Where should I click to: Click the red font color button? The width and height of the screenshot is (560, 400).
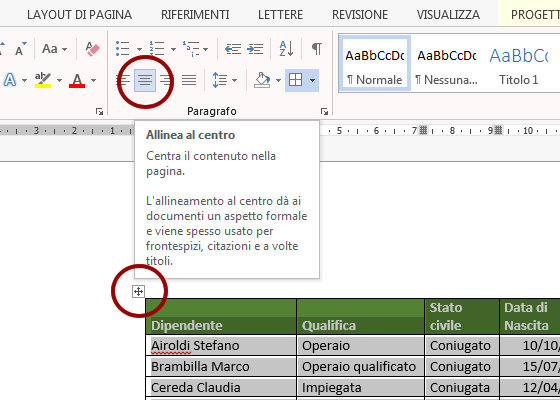click(78, 80)
